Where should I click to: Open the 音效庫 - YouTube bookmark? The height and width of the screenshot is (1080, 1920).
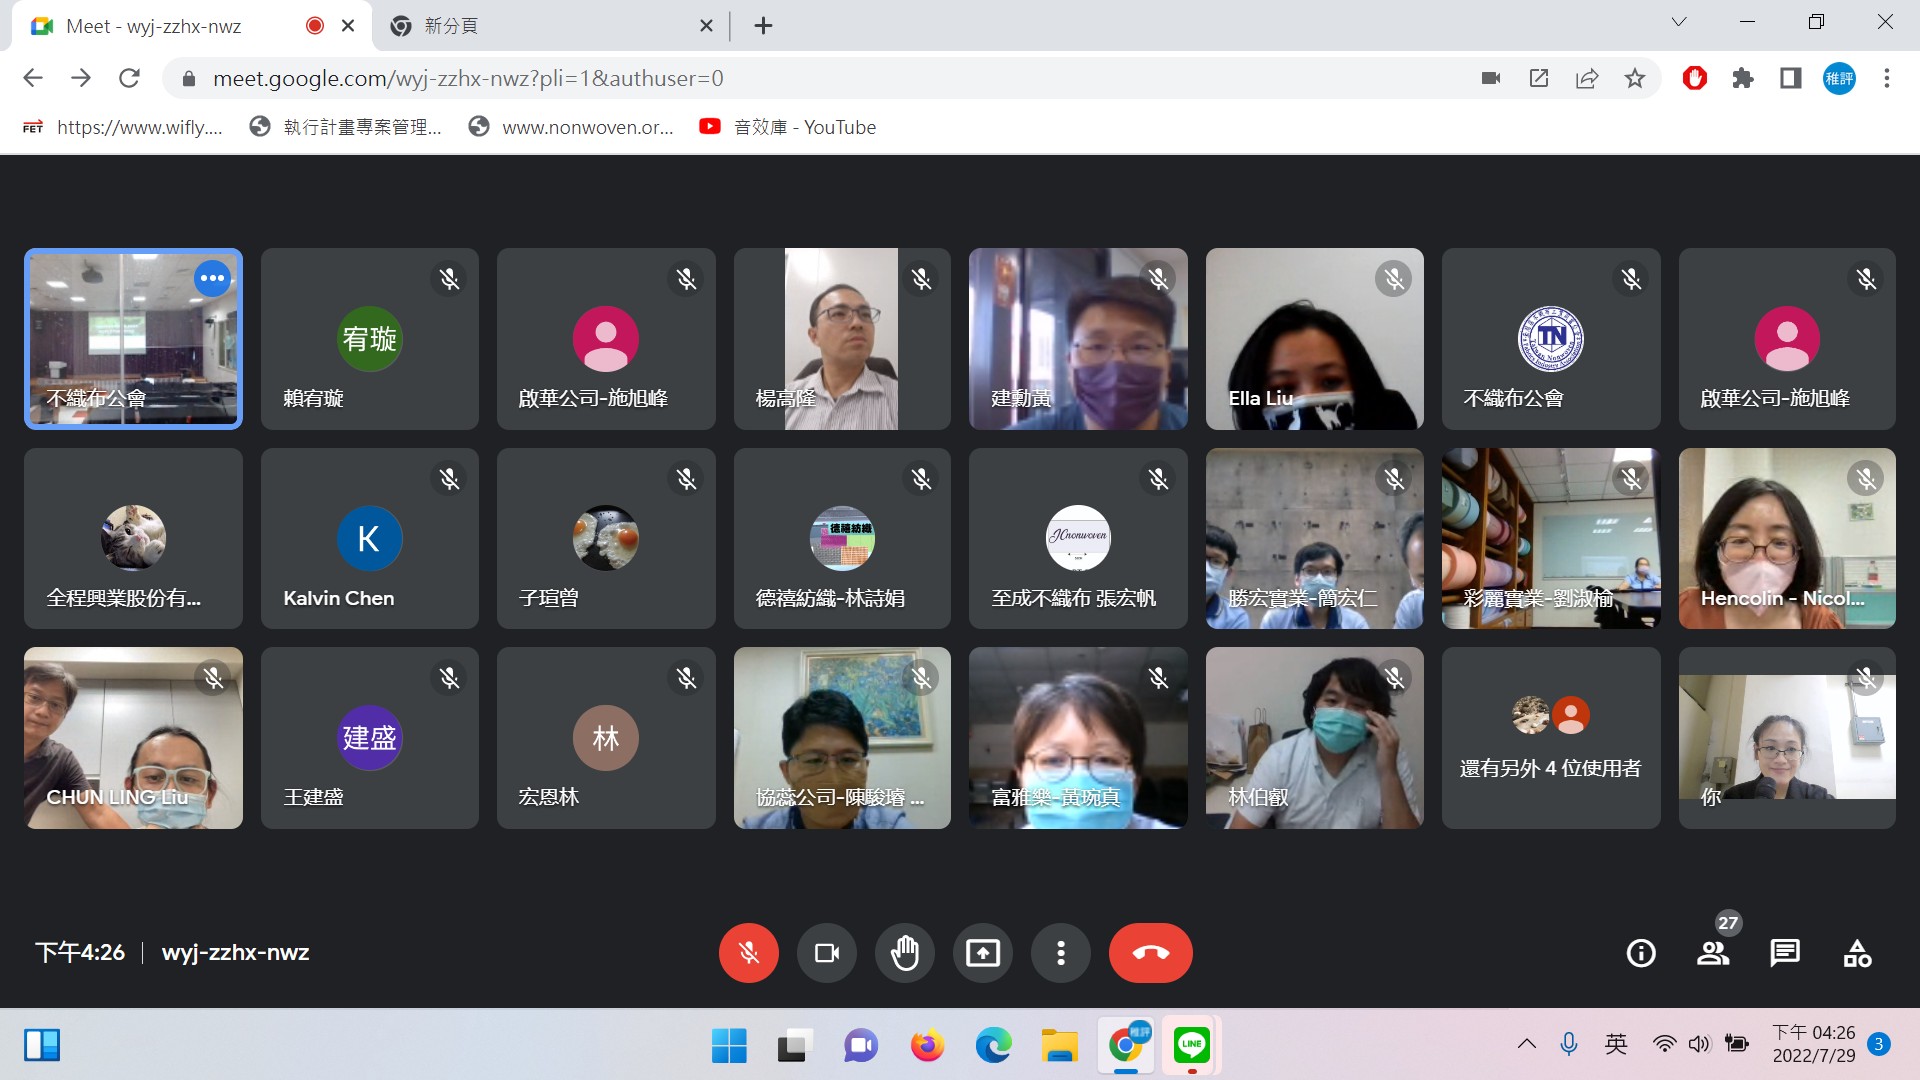coord(788,127)
